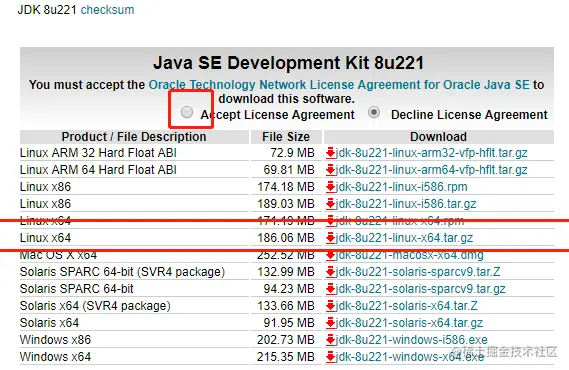Download jdk-8u221-linux-arm64-vfp-hflt.tar.gz
Viewport: 569px width, 370px height.
pyautogui.click(x=431, y=170)
